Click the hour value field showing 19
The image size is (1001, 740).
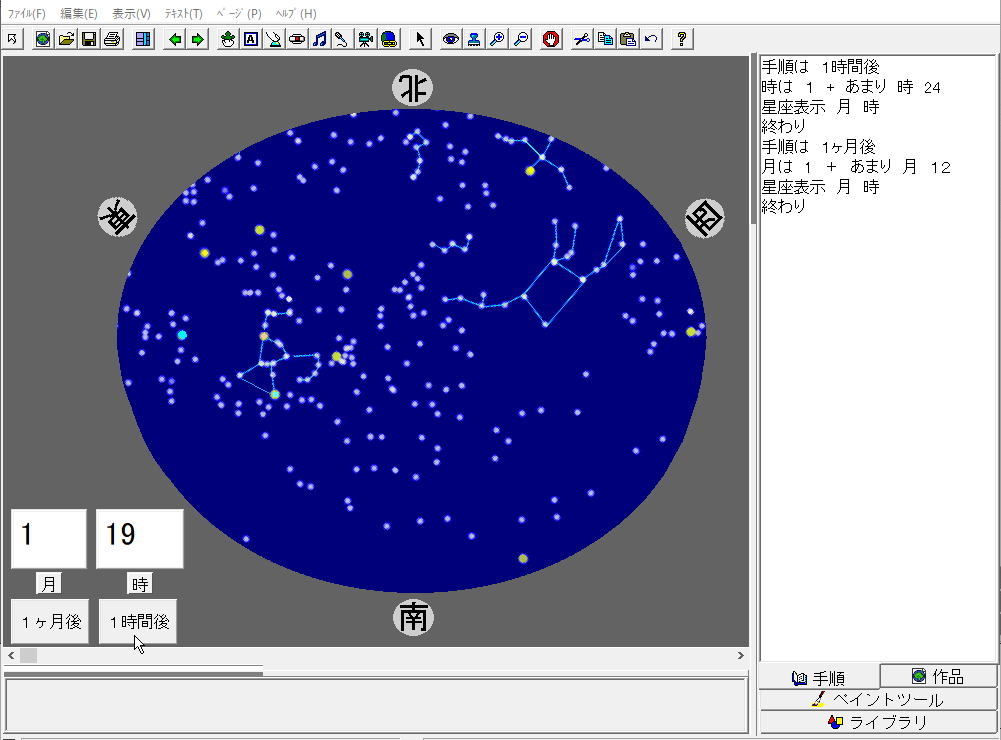(139, 538)
